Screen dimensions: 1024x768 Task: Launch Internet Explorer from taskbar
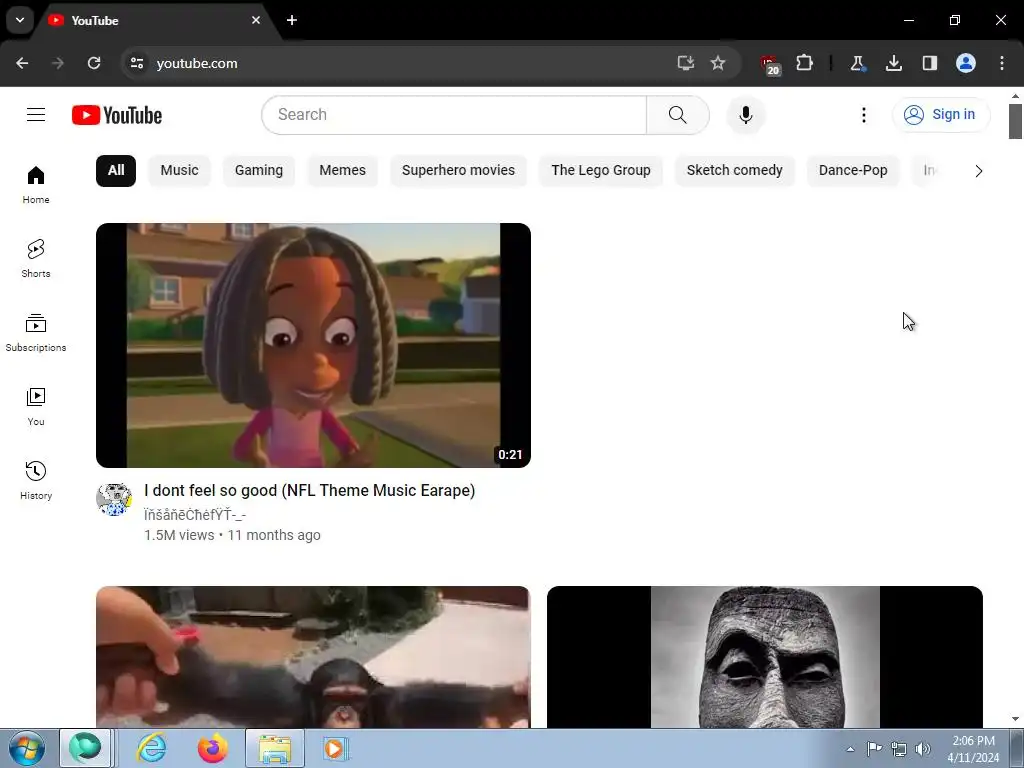point(152,749)
